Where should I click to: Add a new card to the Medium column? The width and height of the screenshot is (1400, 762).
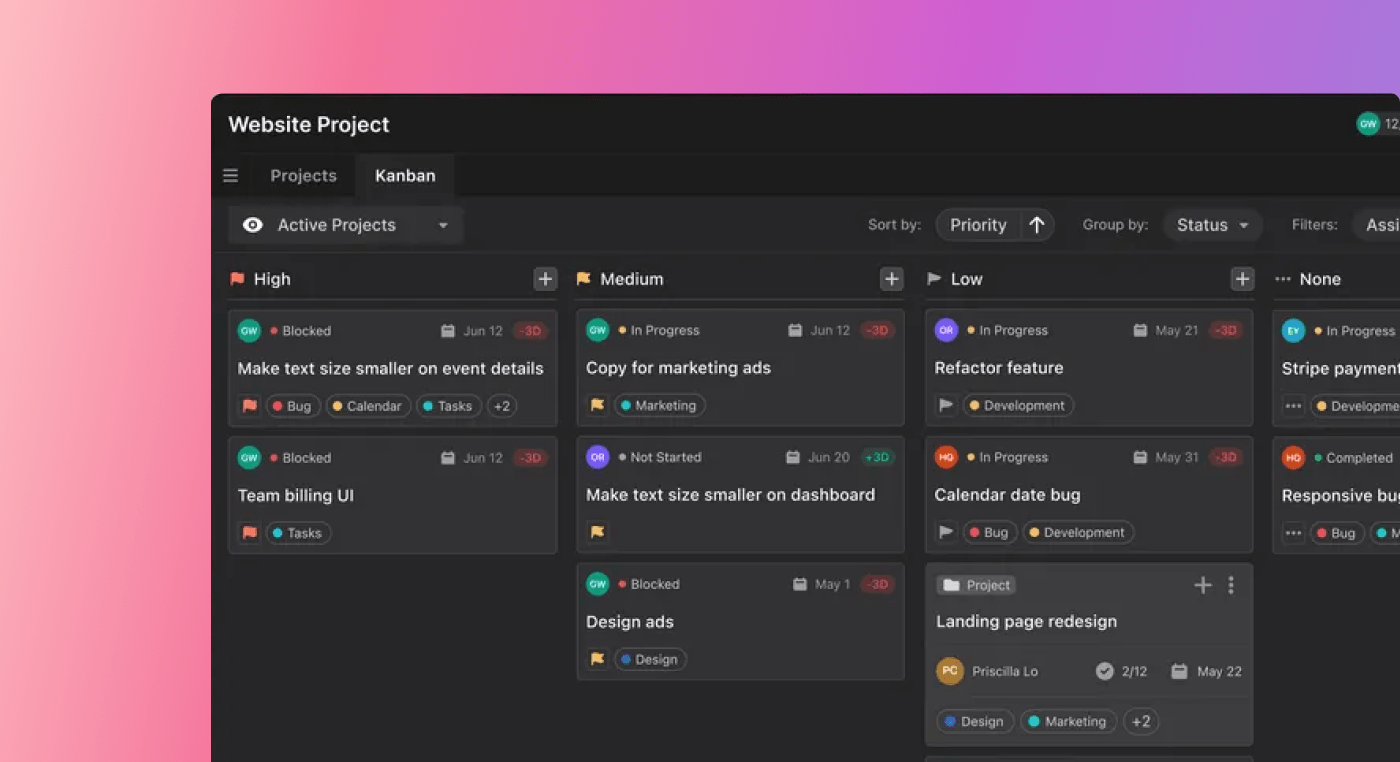coord(891,279)
